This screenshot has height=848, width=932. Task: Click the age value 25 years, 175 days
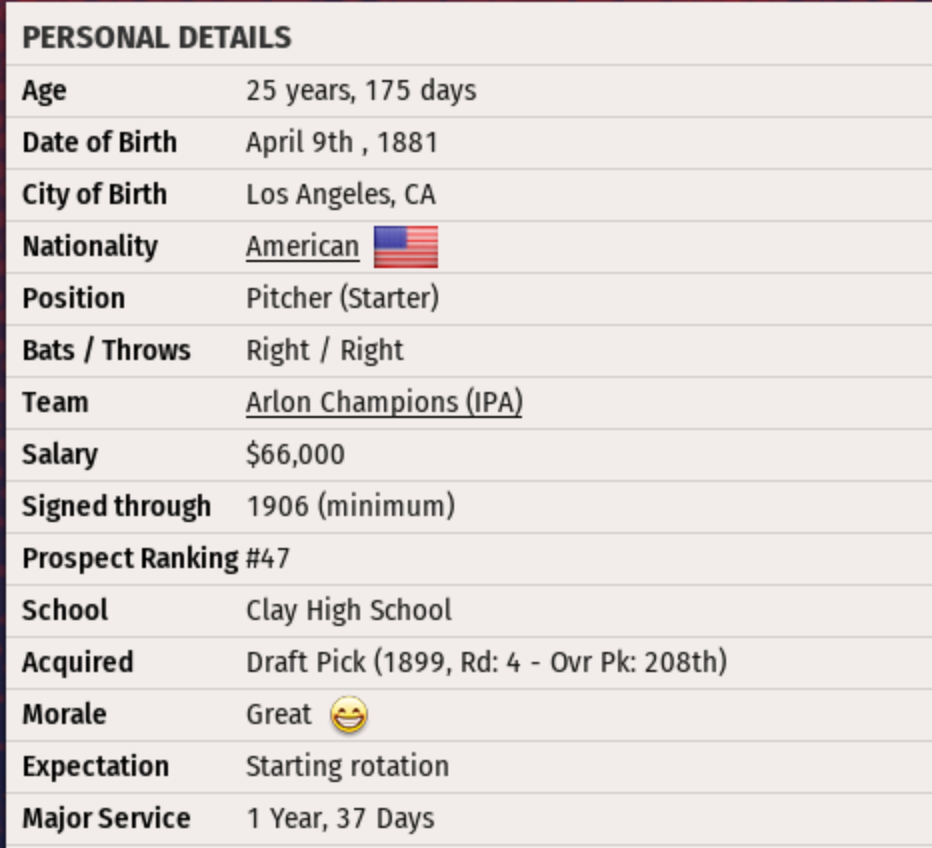pyautogui.click(x=361, y=91)
